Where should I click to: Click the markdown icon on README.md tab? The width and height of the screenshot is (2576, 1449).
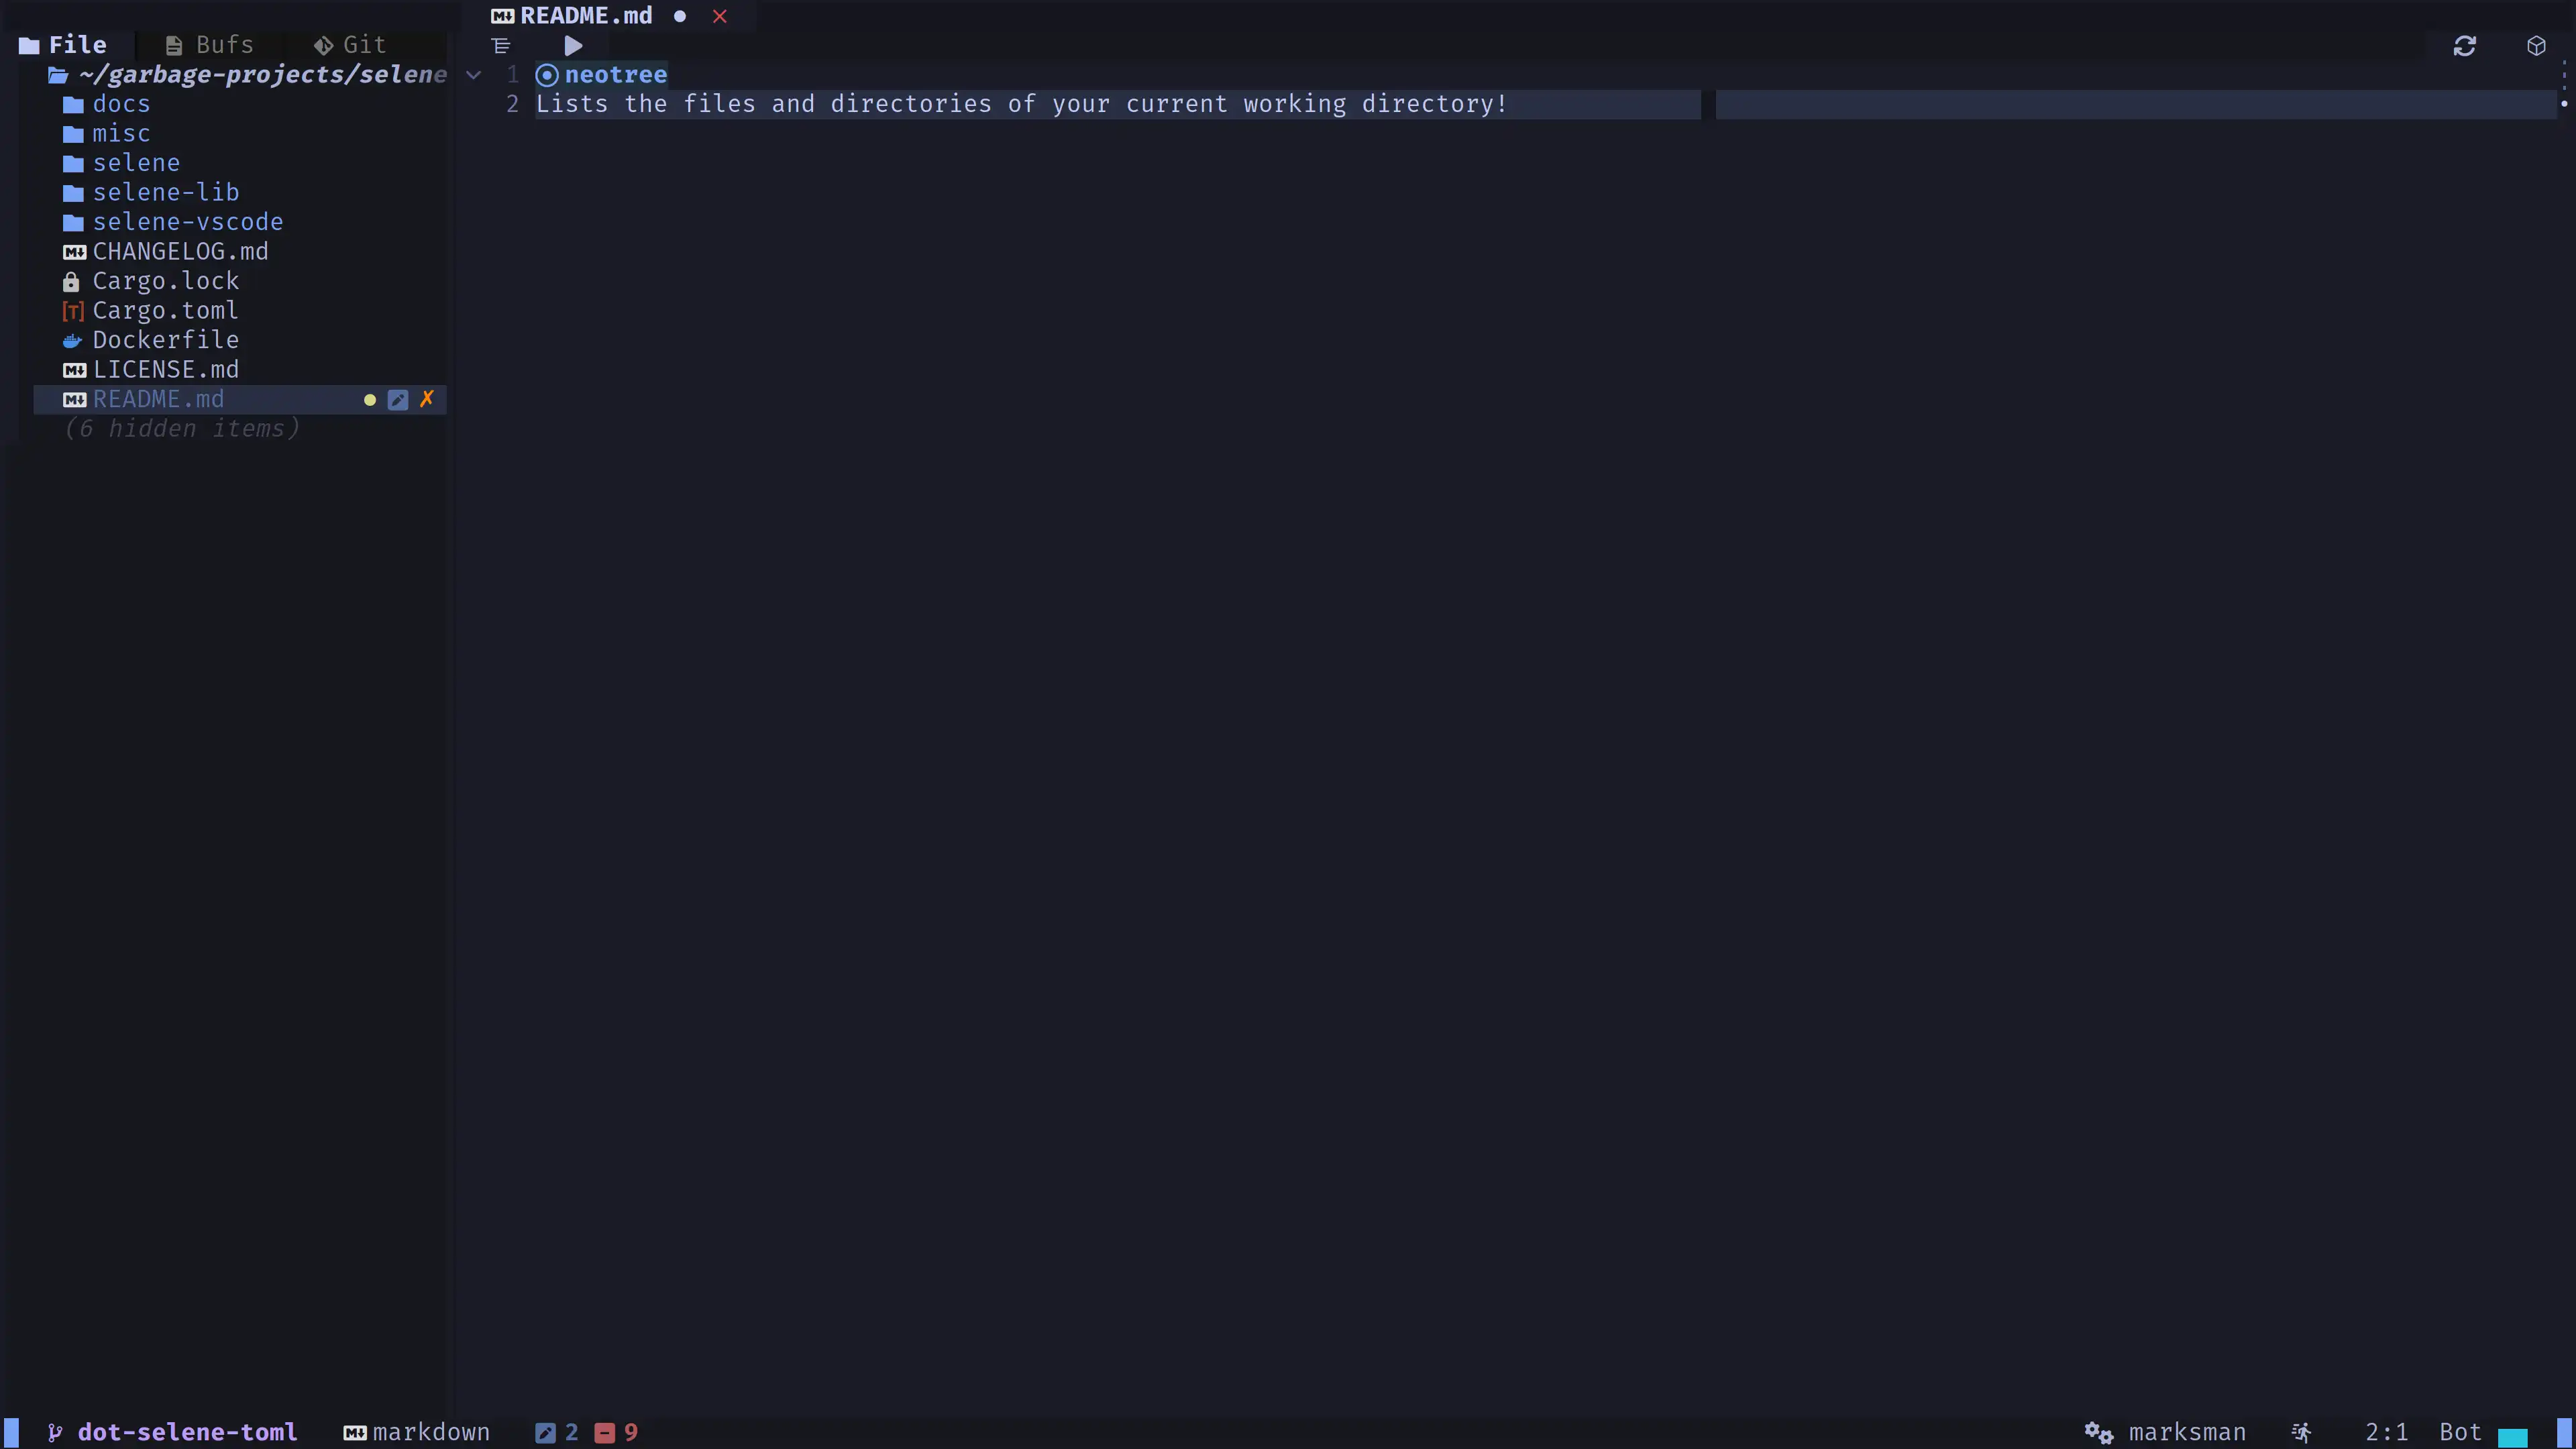point(502,16)
